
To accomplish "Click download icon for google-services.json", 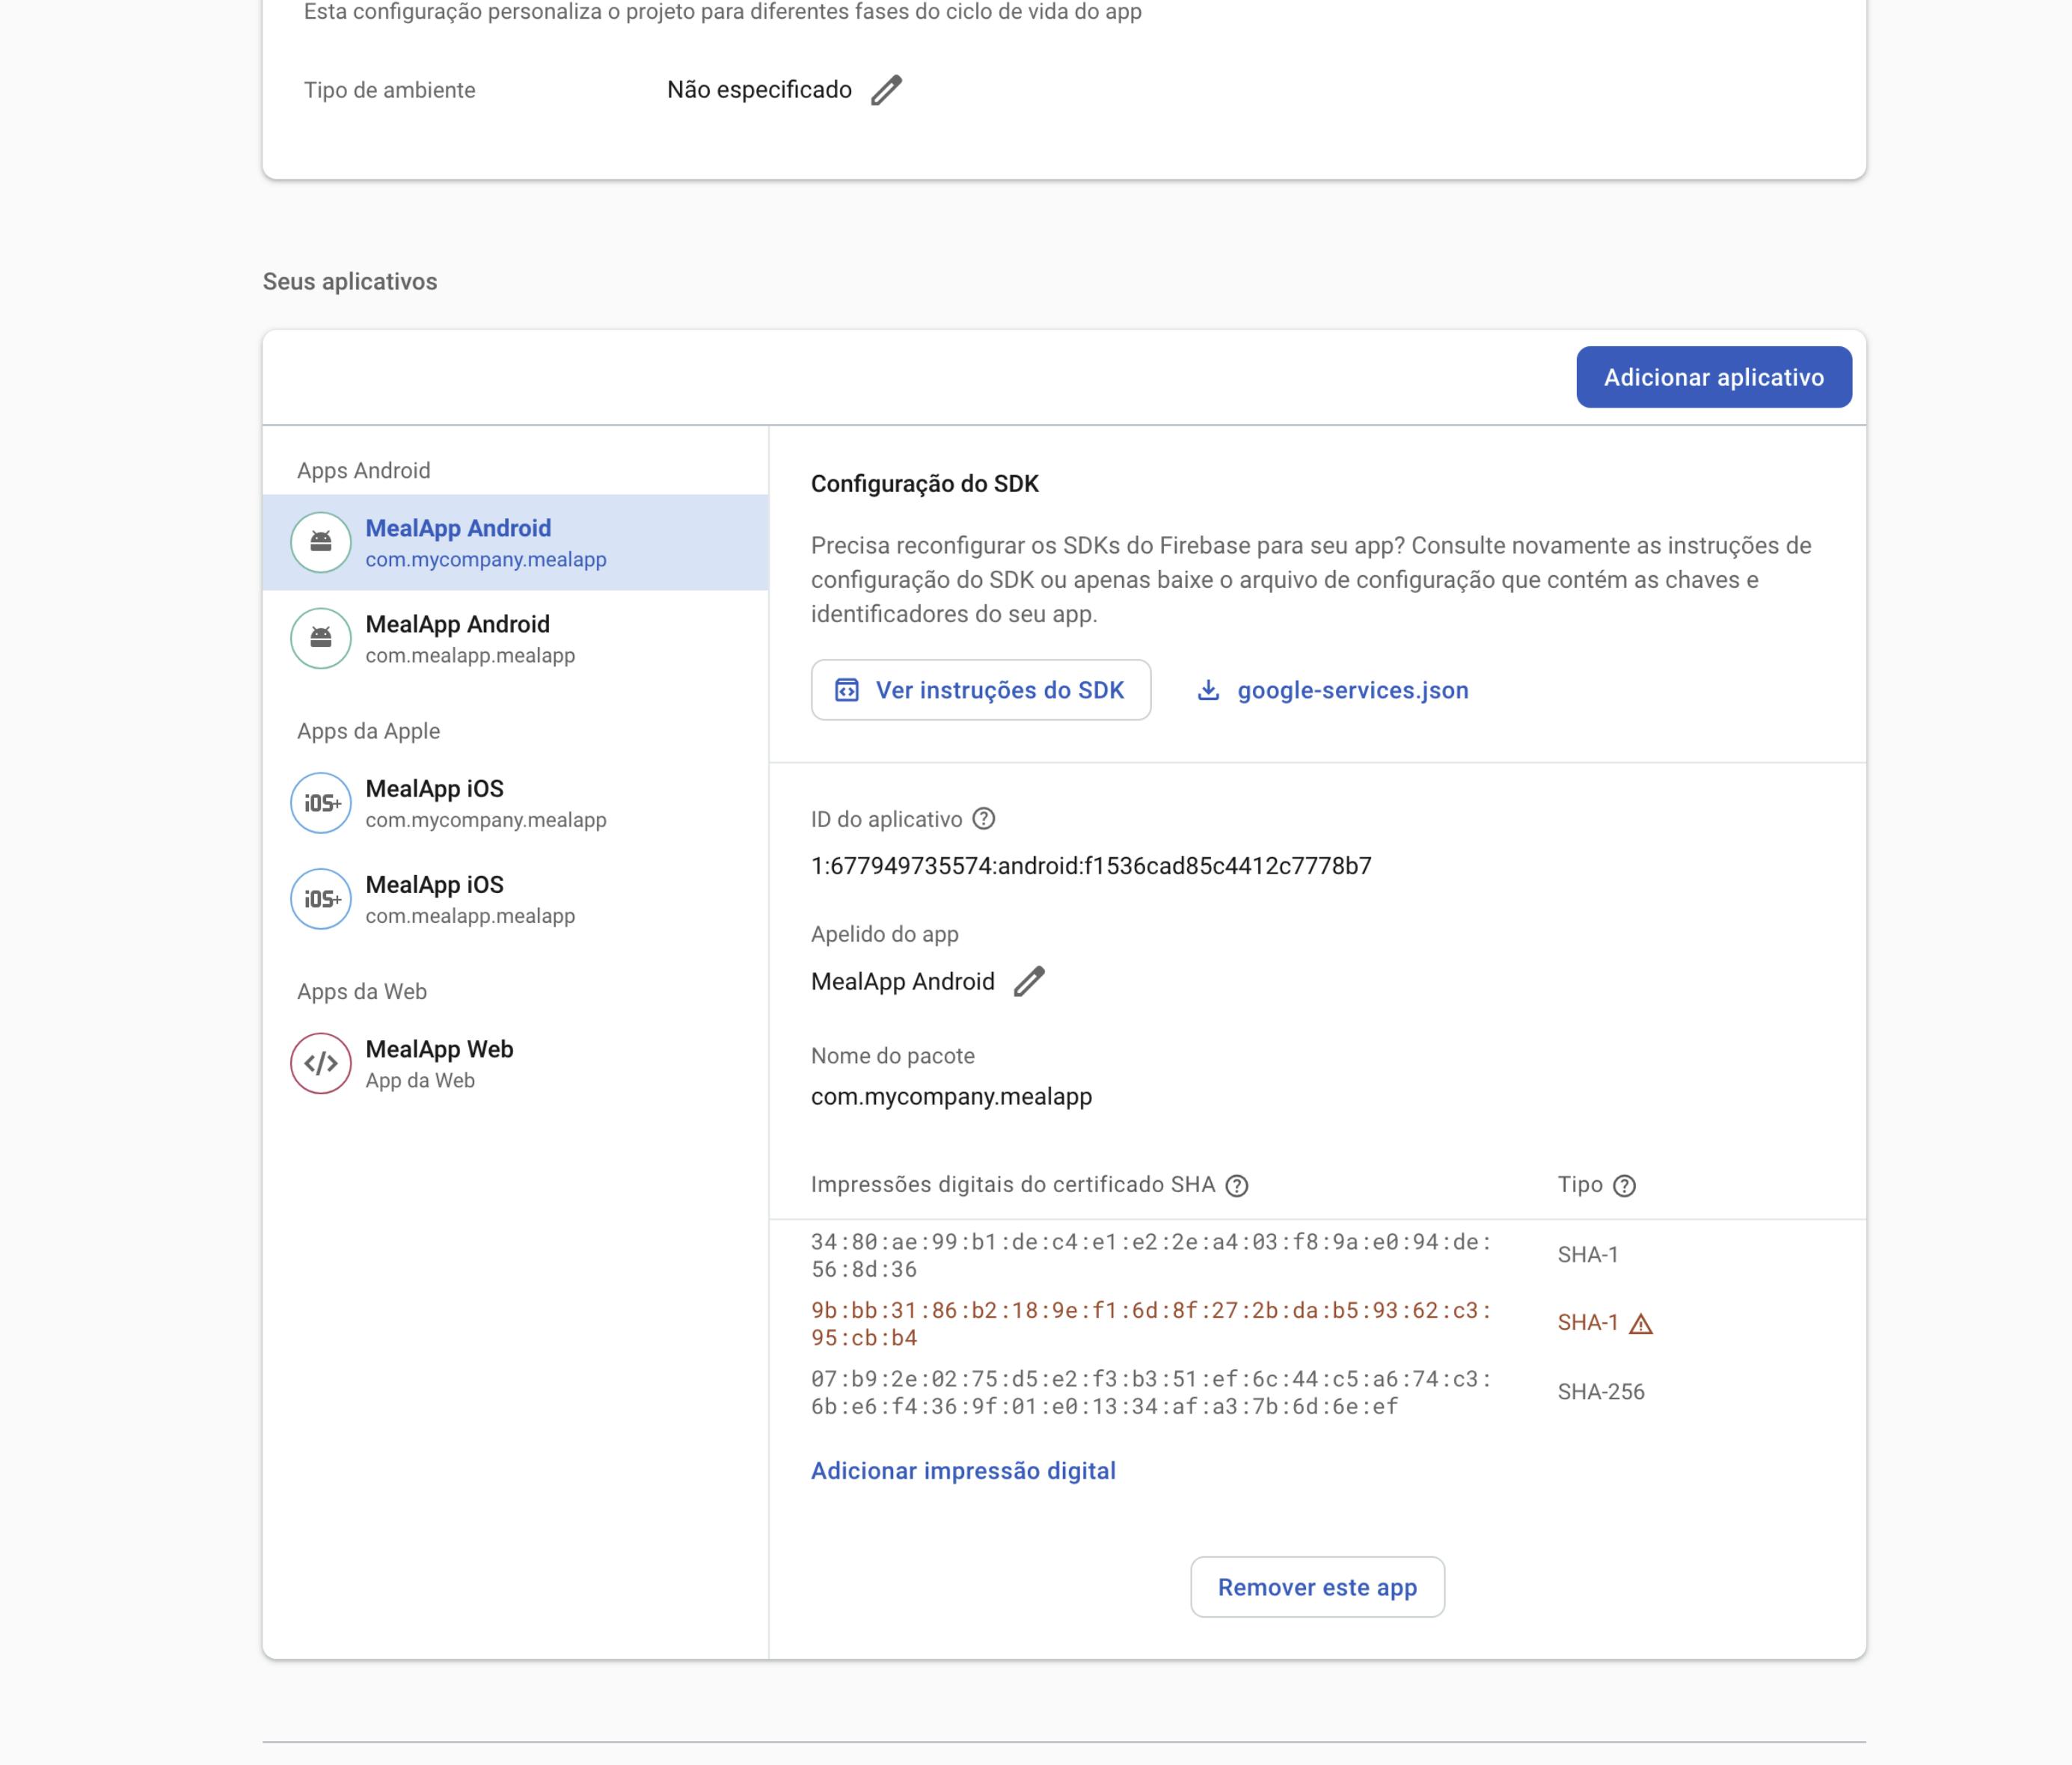I will pyautogui.click(x=1209, y=690).
